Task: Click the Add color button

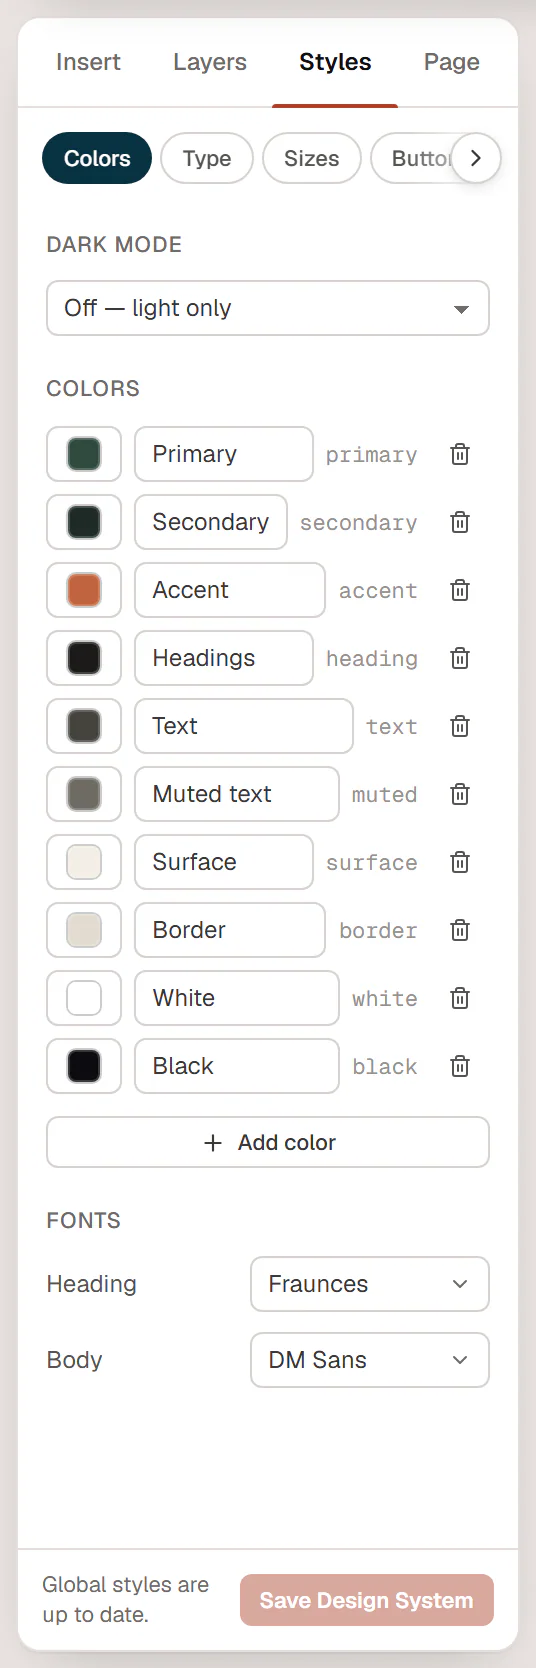Action: coord(268,1142)
